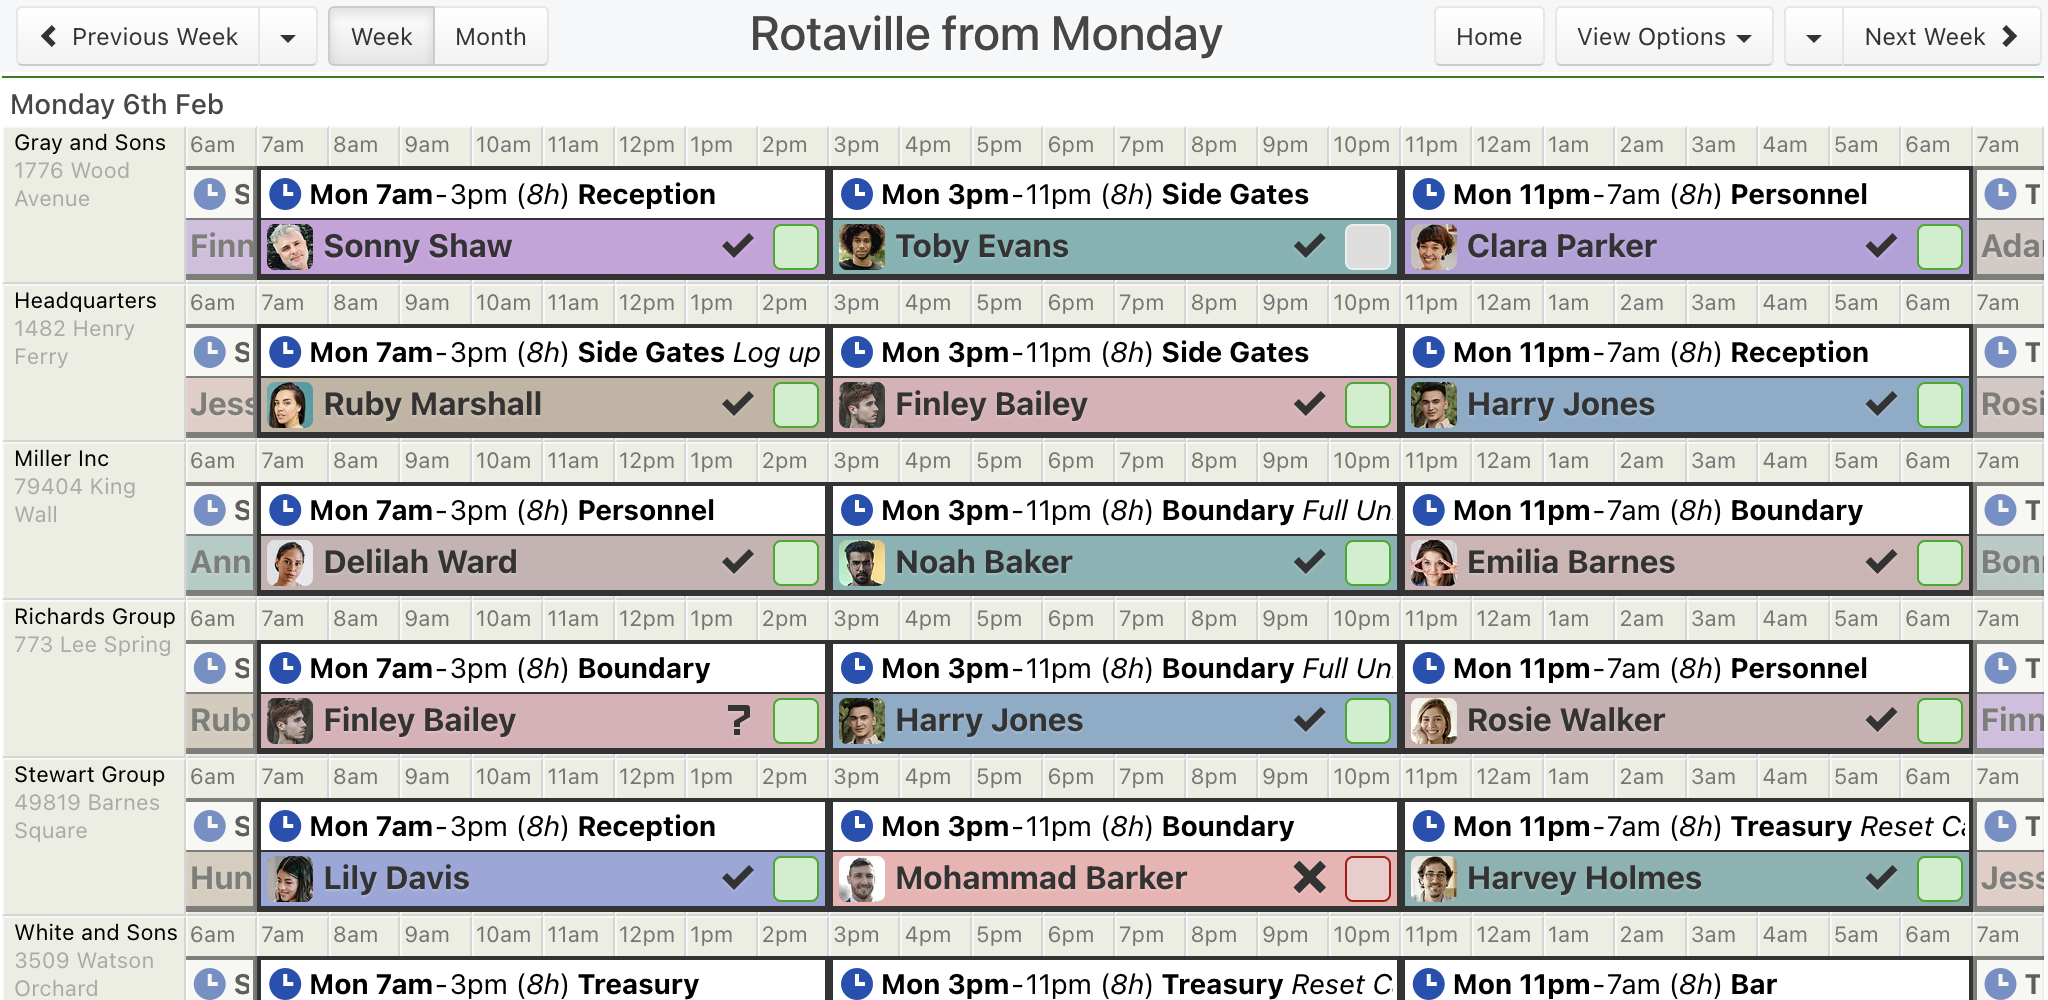The height and width of the screenshot is (1000, 2048).
Task: Toggle the grey checkbox beside Toby Evans
Action: [1367, 246]
